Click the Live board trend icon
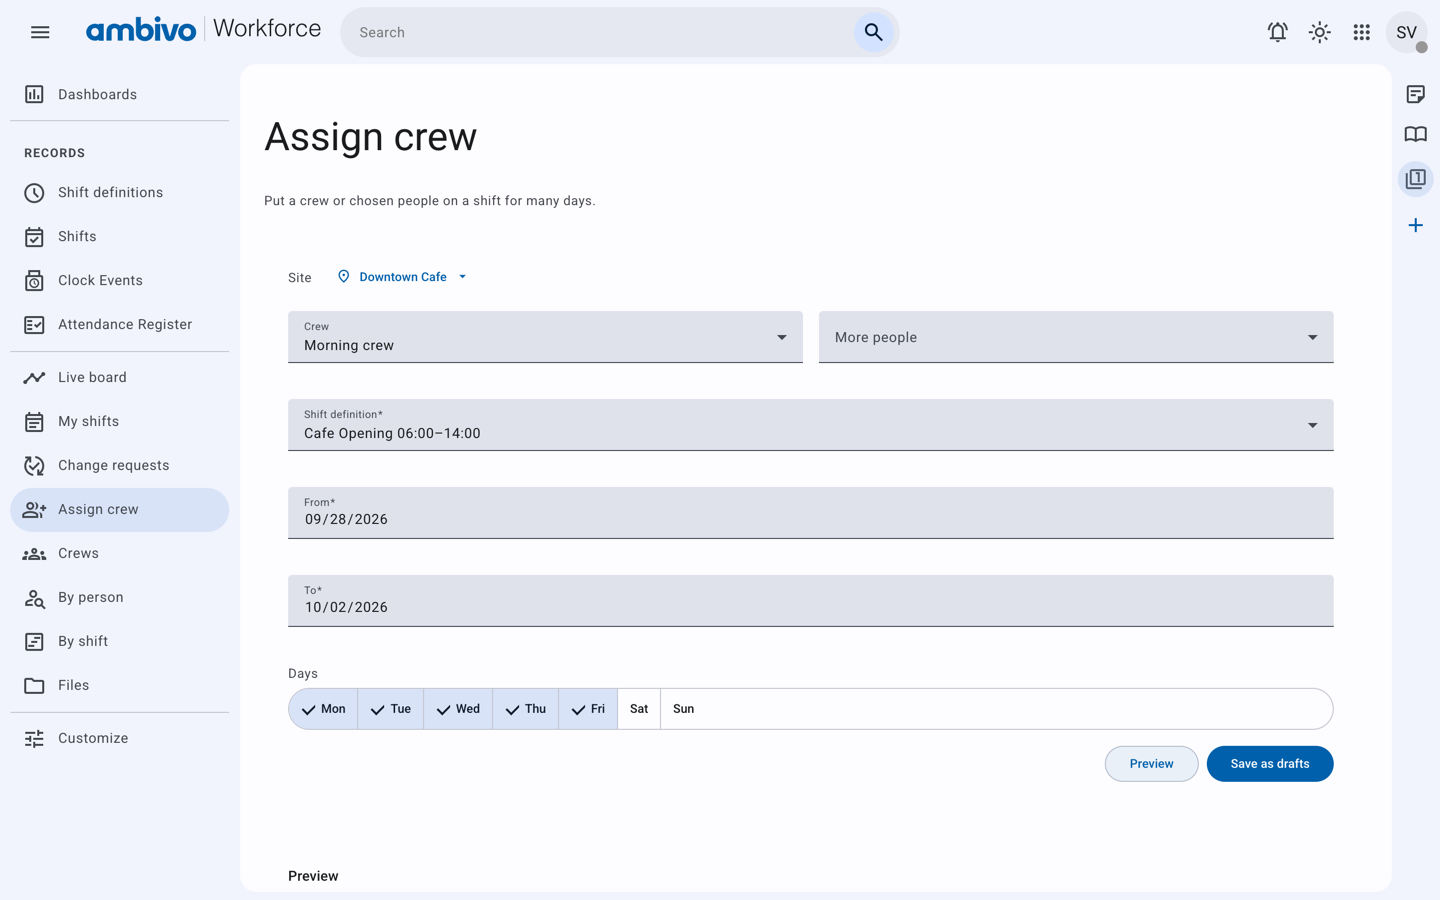The width and height of the screenshot is (1440, 900). pyautogui.click(x=34, y=377)
